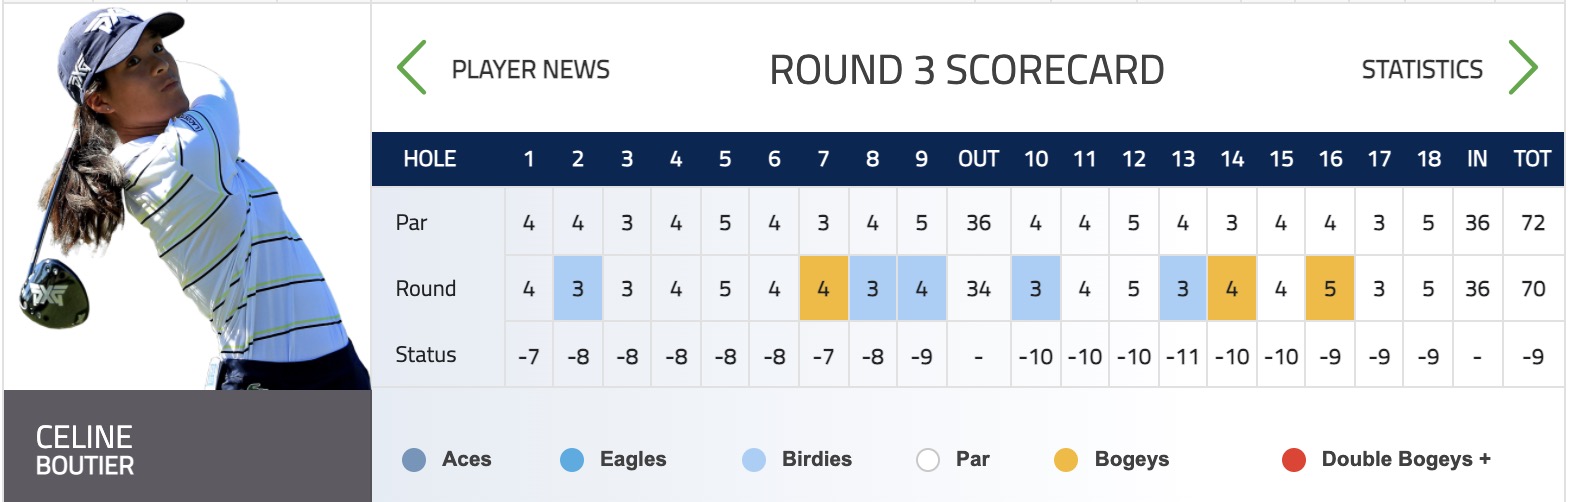Select the hole 7 bogey score cell
This screenshot has height=502, width=1570.
pyautogui.click(x=824, y=288)
